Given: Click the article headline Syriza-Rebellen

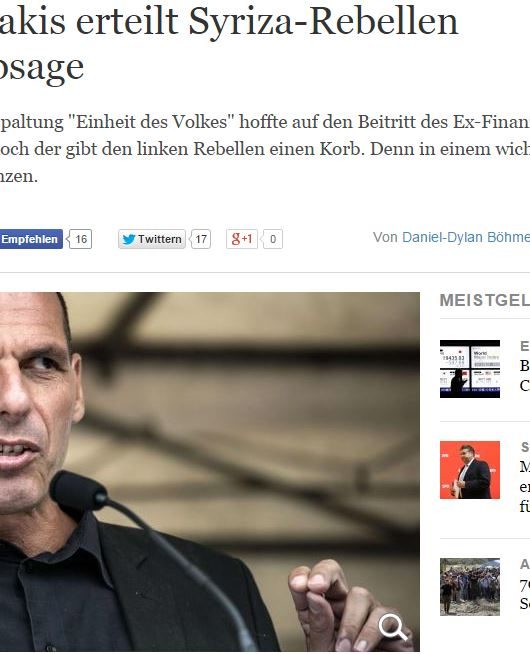Looking at the screenshot, I should coord(323,21).
